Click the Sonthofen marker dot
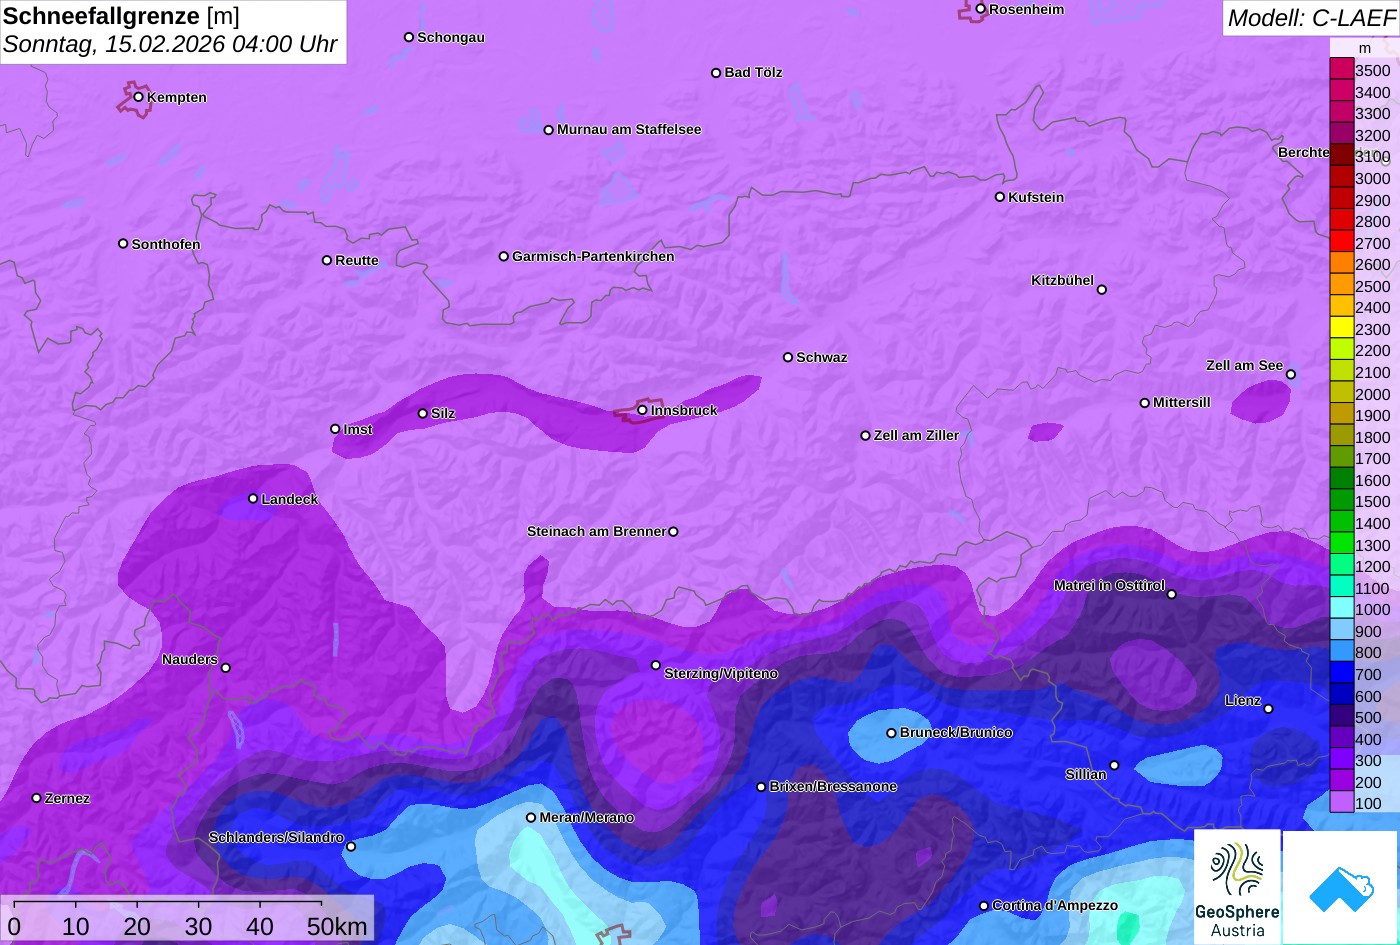 coord(124,244)
